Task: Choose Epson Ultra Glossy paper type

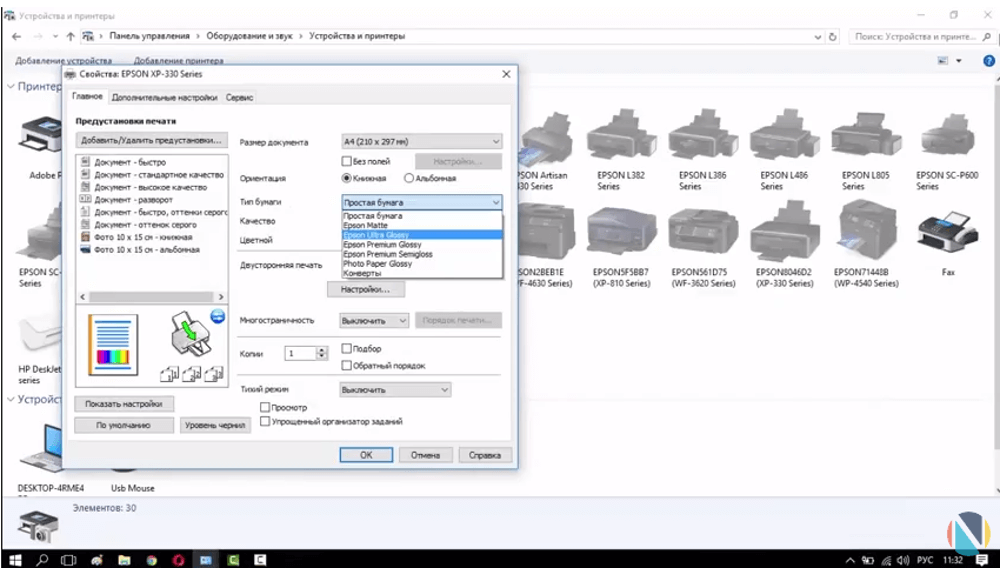Action: click(422, 235)
